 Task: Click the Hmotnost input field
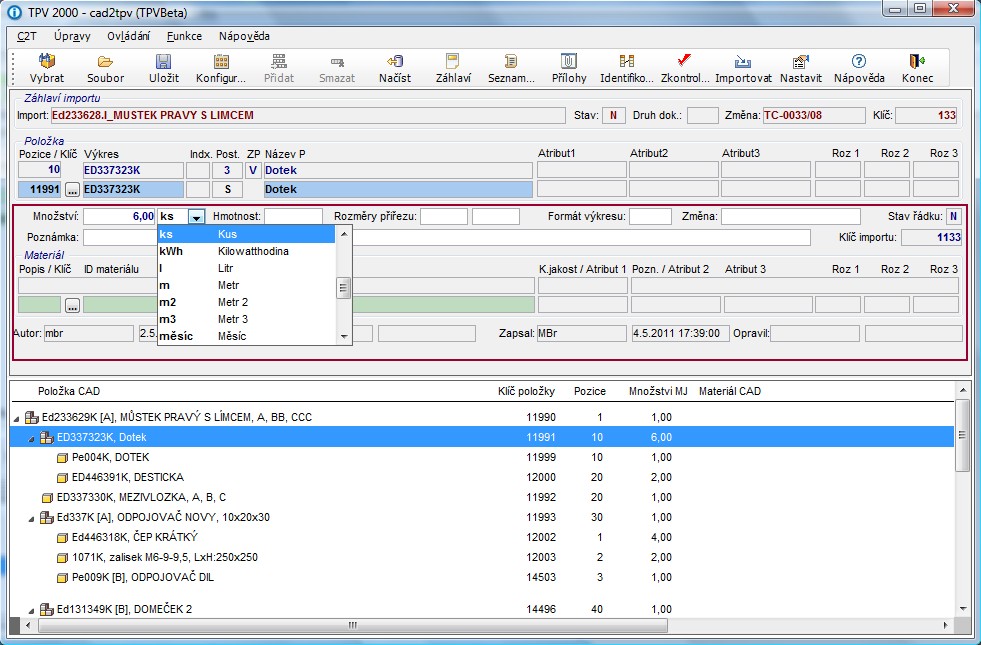tap(293, 216)
